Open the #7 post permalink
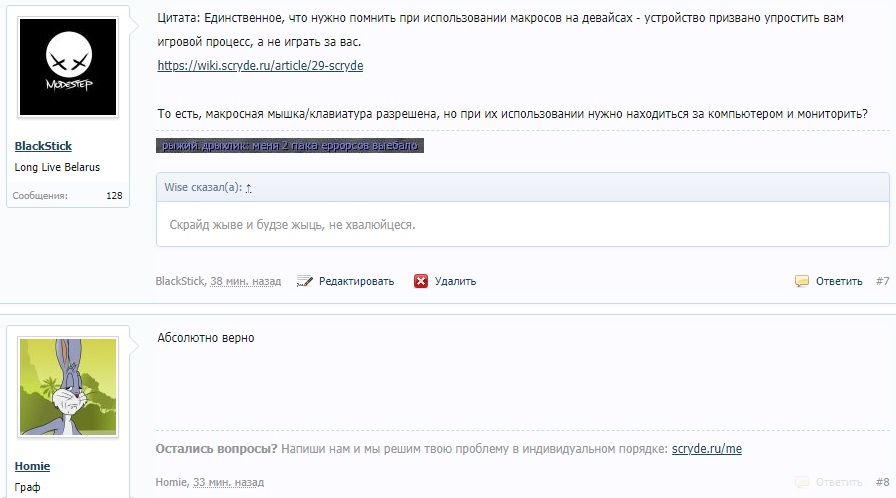 point(882,281)
